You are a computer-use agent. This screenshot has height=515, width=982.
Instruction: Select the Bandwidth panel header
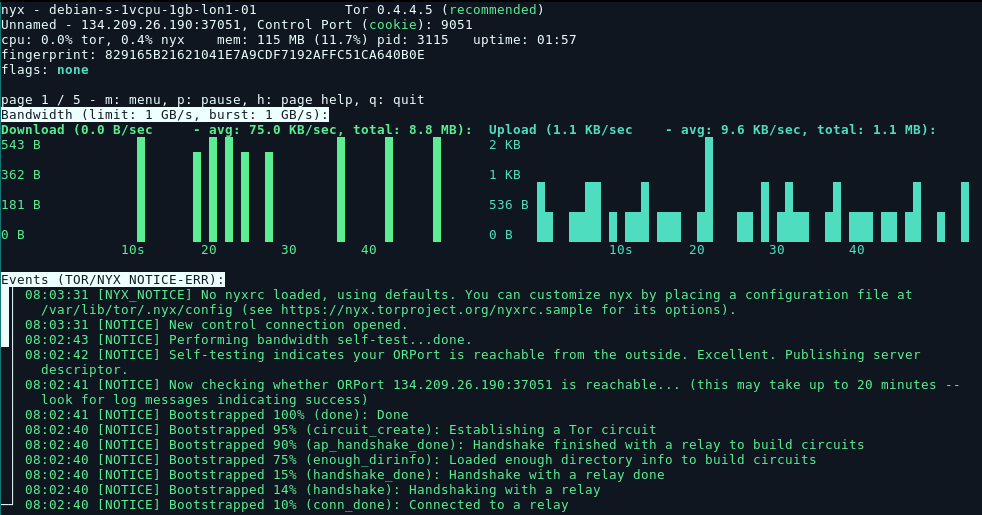pos(164,115)
